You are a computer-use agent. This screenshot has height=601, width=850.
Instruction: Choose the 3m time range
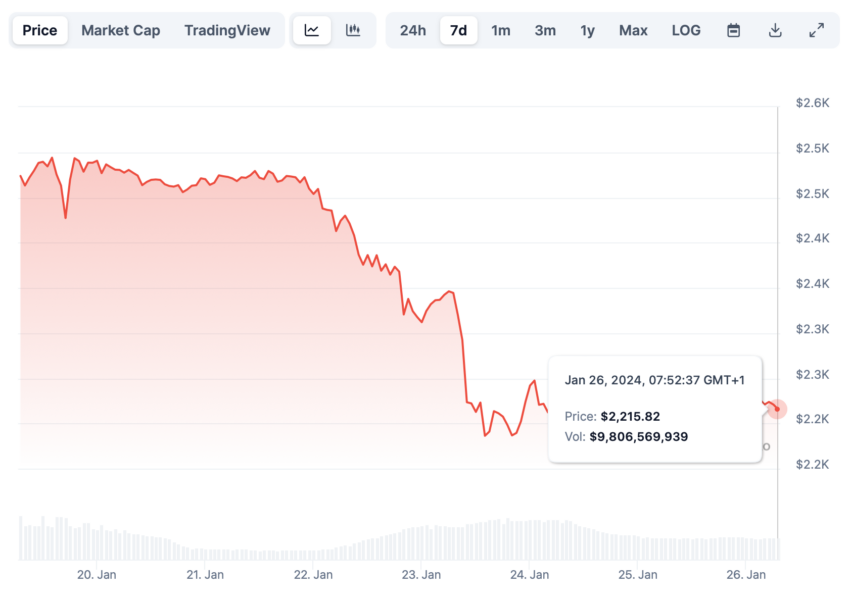[545, 30]
